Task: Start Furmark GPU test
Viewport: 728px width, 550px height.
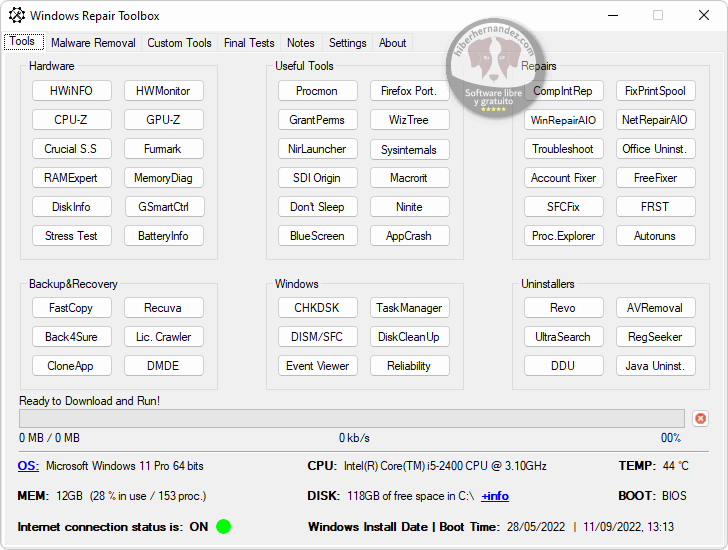Action: tap(163, 149)
